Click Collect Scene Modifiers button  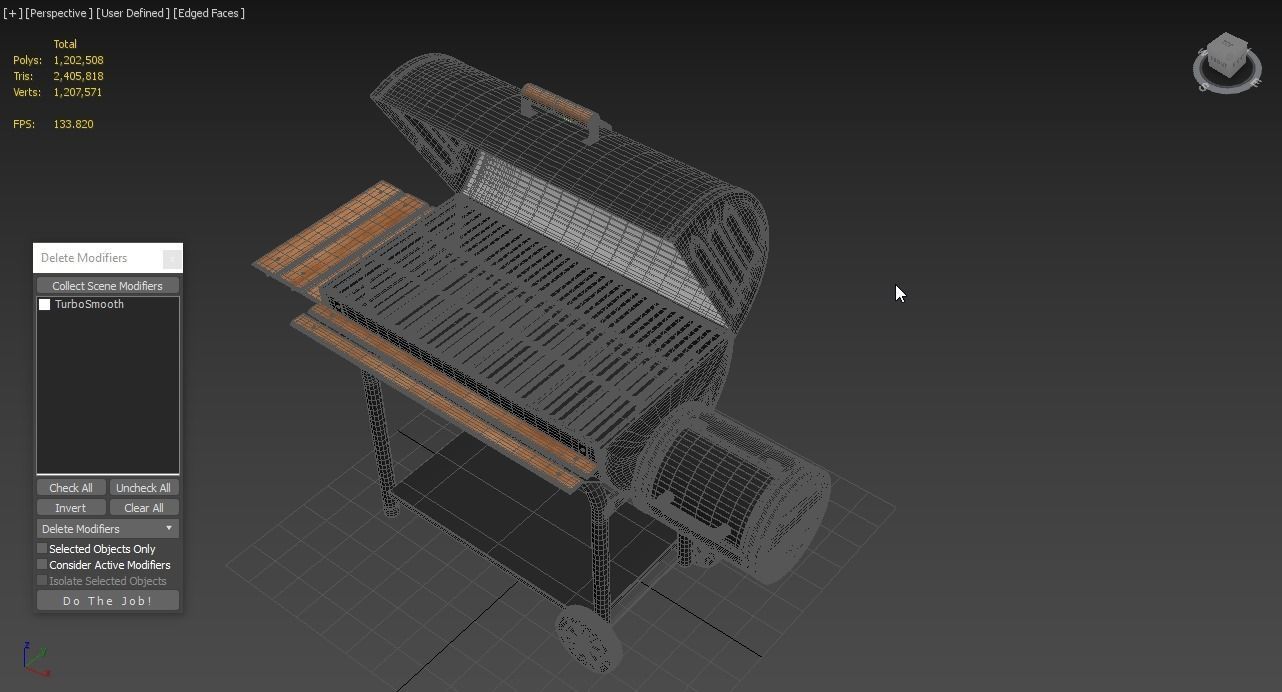coord(108,286)
